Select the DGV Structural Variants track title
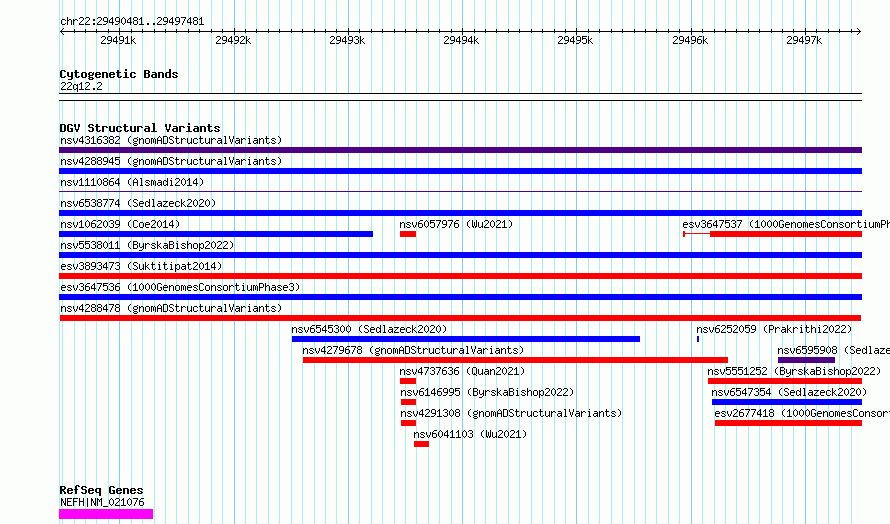 coord(140,128)
